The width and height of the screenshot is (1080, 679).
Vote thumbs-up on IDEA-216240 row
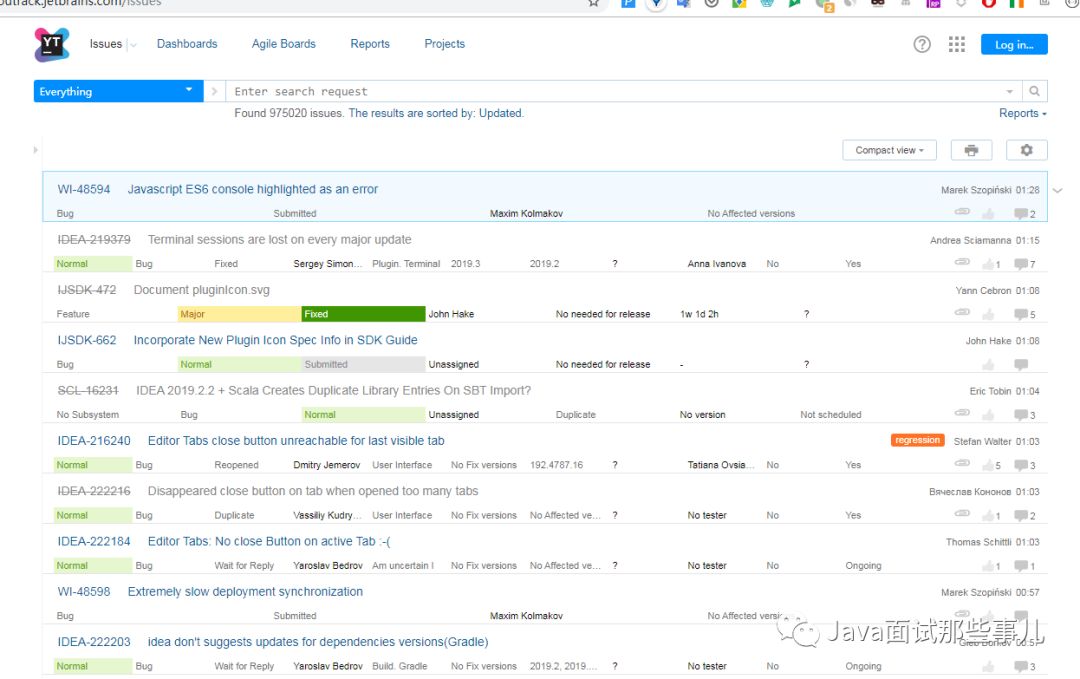[988, 465]
